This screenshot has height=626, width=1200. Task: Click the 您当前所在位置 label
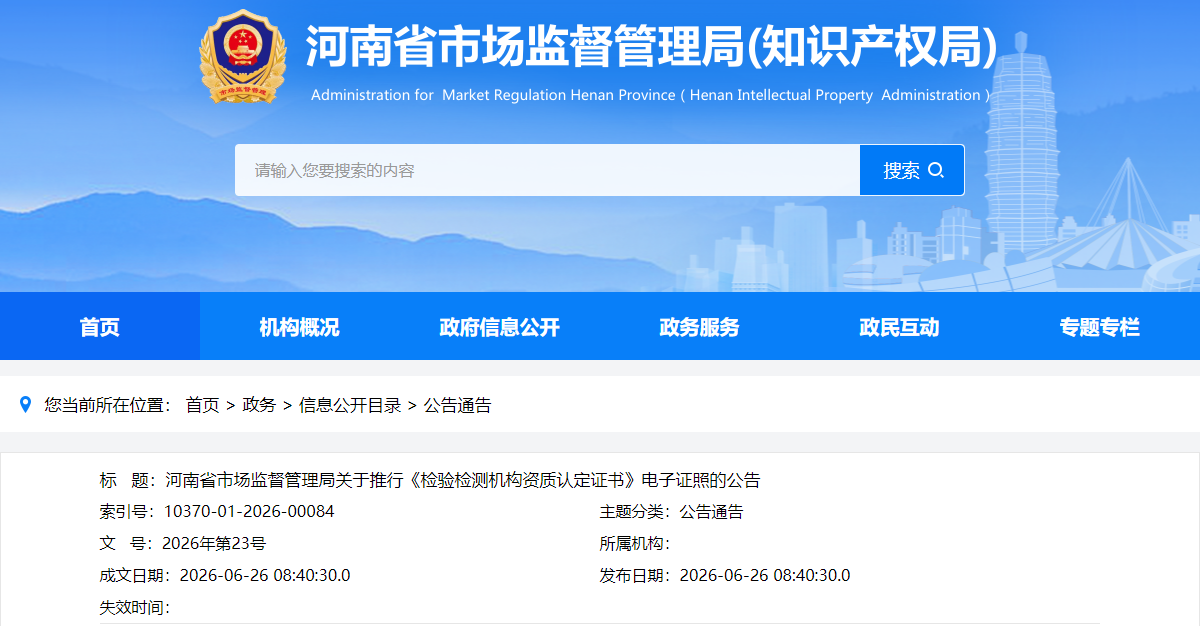[108, 405]
